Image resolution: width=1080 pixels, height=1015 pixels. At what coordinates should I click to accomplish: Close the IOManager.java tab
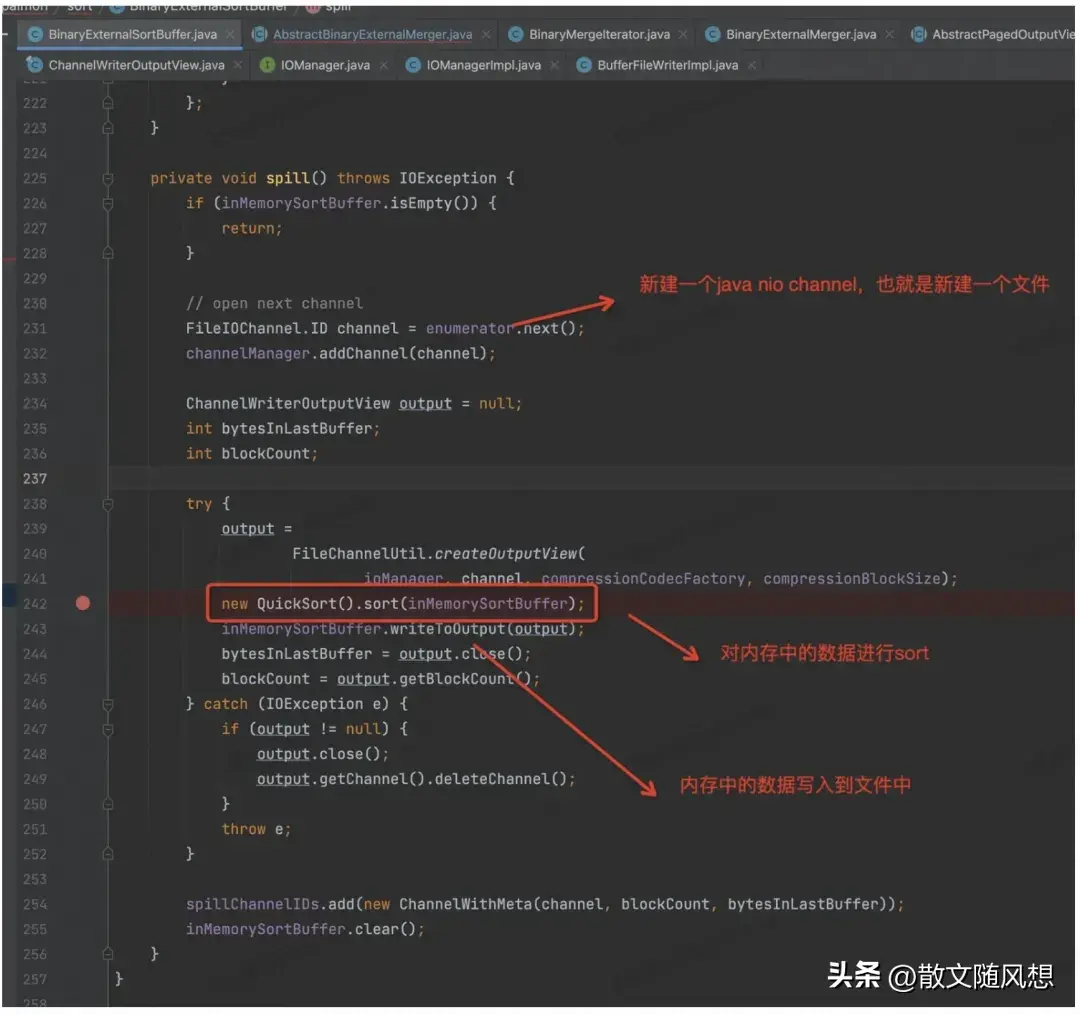[384, 65]
